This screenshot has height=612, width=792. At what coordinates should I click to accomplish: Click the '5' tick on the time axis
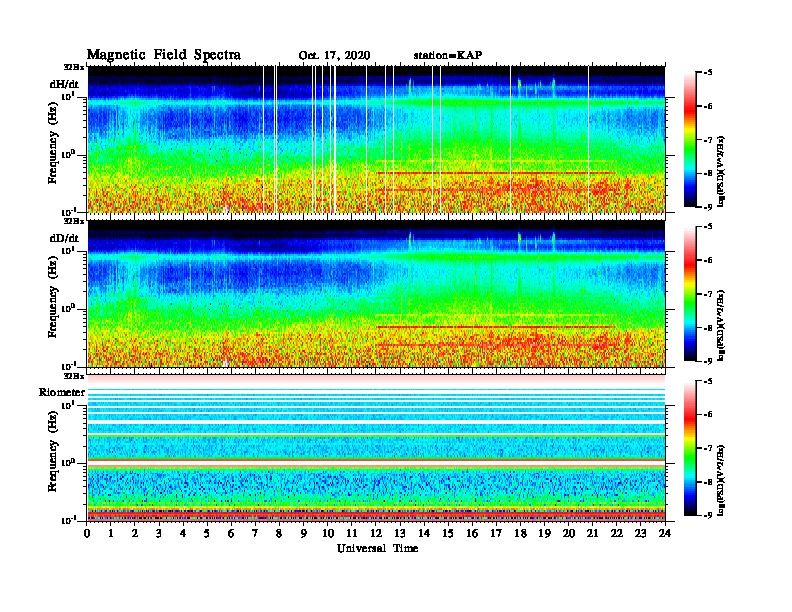[x=207, y=533]
